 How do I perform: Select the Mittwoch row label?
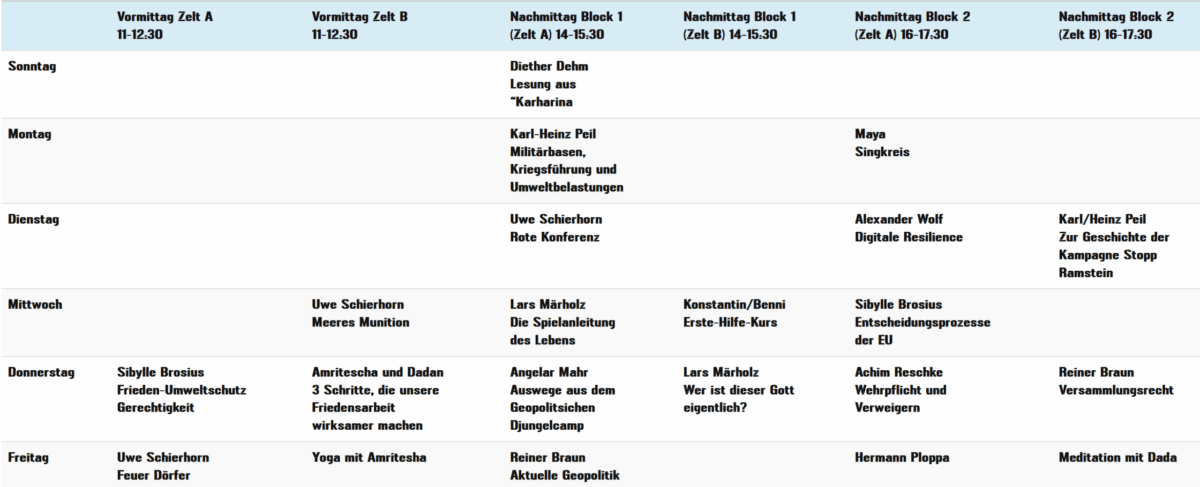click(34, 304)
